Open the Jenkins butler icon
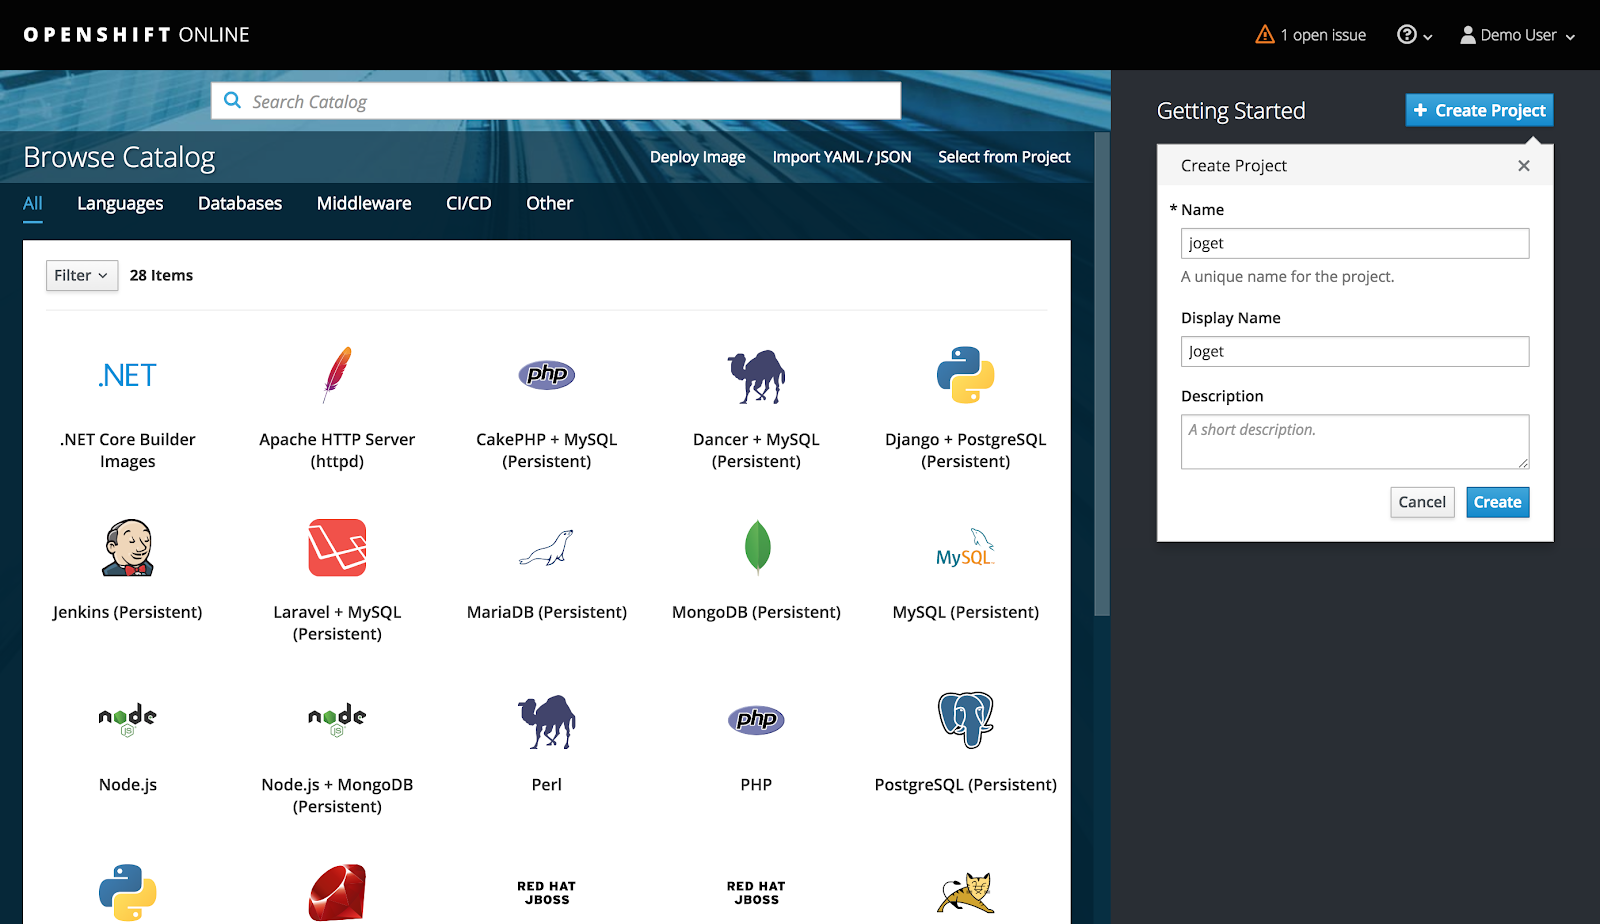 [x=128, y=548]
